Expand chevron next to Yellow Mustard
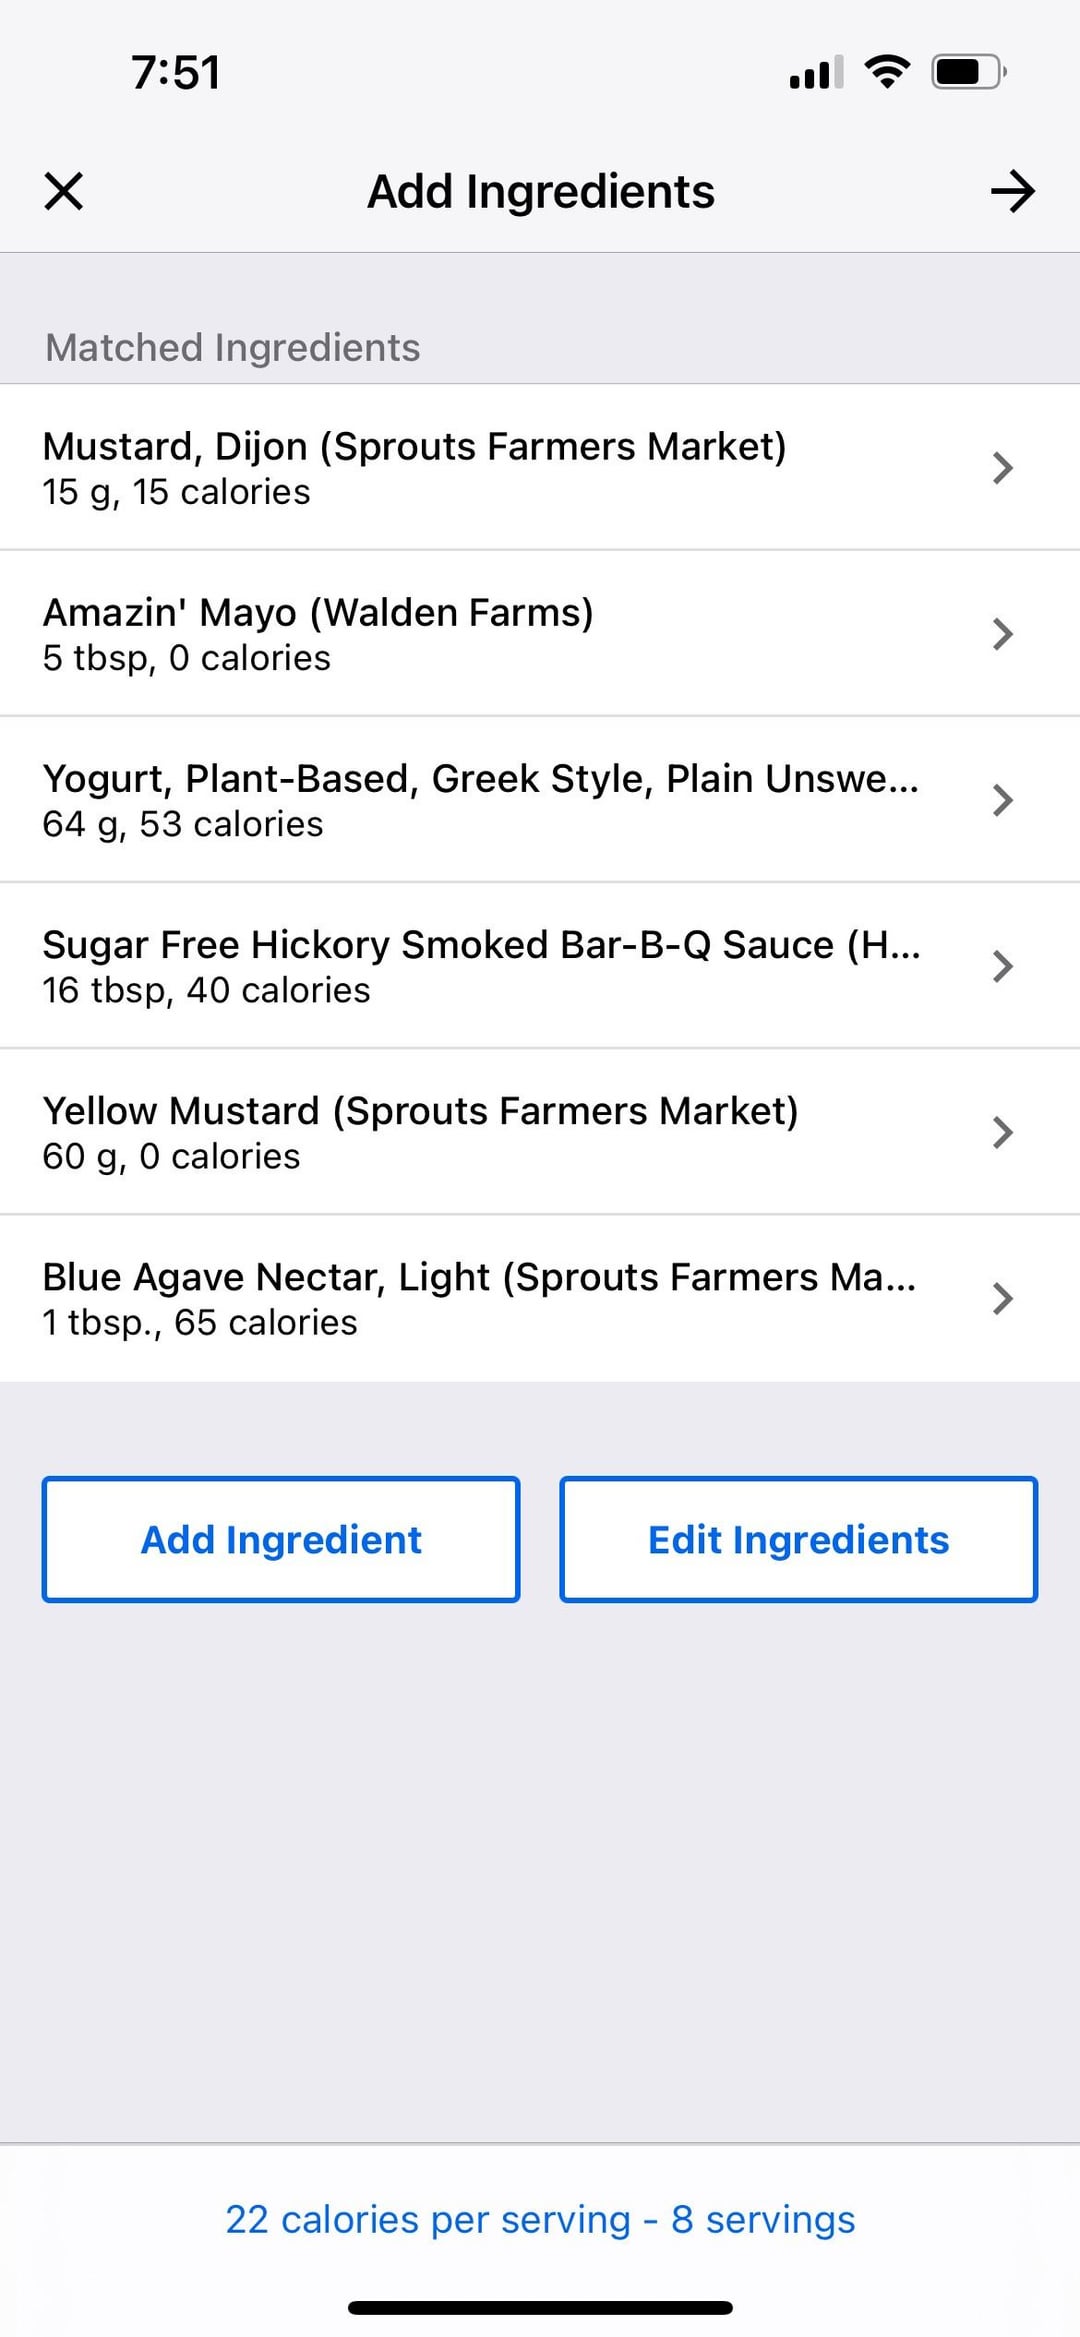The width and height of the screenshot is (1080, 2337). [1002, 1132]
